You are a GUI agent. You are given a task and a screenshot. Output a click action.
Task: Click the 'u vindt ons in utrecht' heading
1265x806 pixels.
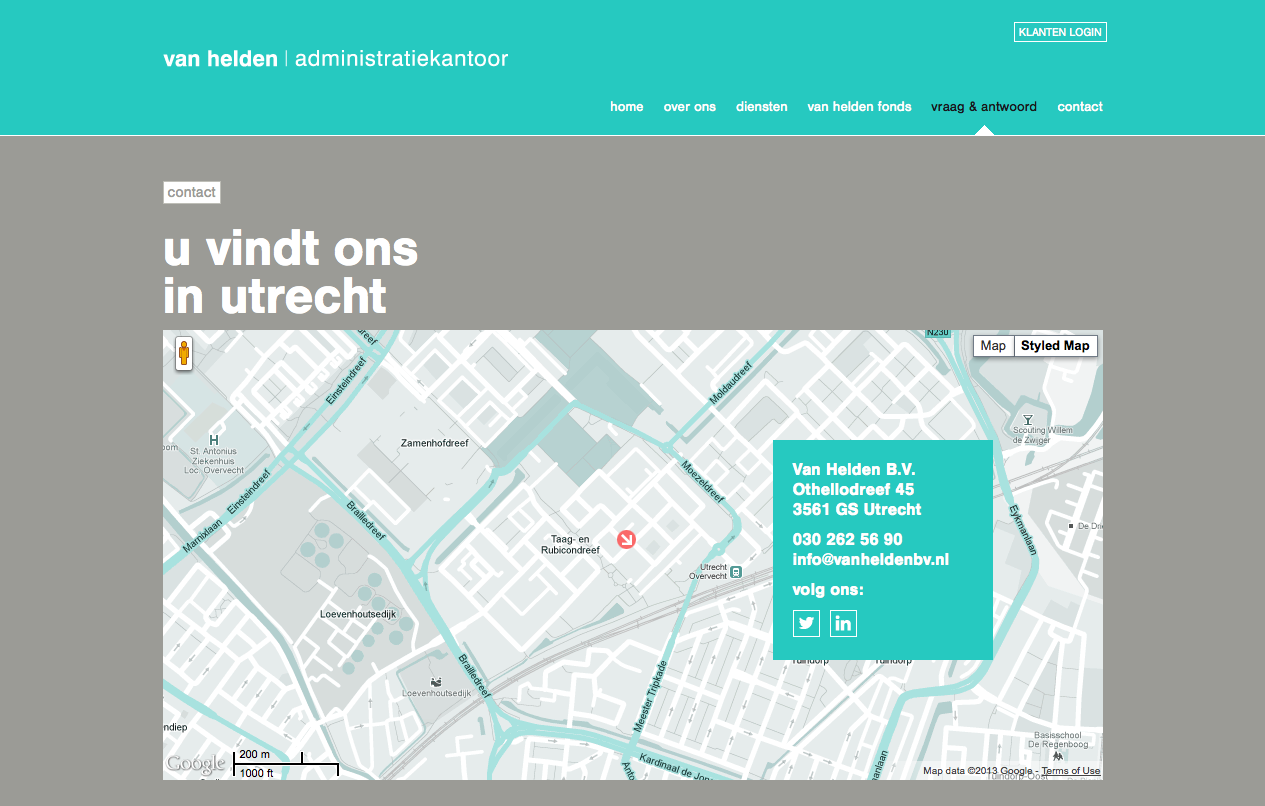click(291, 272)
